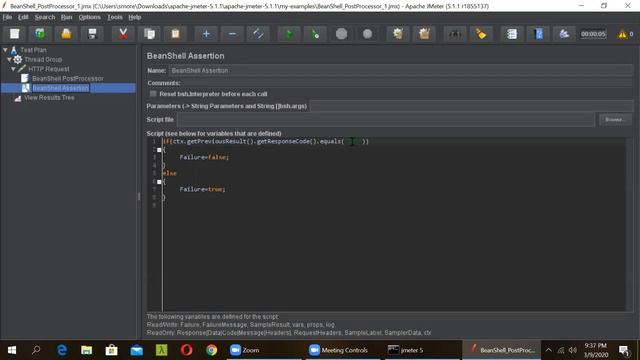Click the What's this node icon
The image size is (640, 360).
(x=564, y=34)
